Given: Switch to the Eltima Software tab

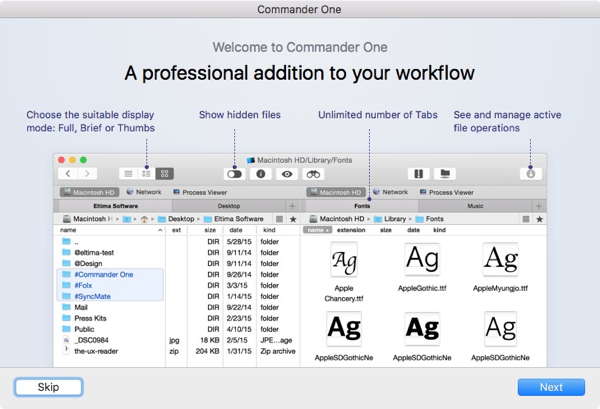Looking at the screenshot, I should [116, 206].
